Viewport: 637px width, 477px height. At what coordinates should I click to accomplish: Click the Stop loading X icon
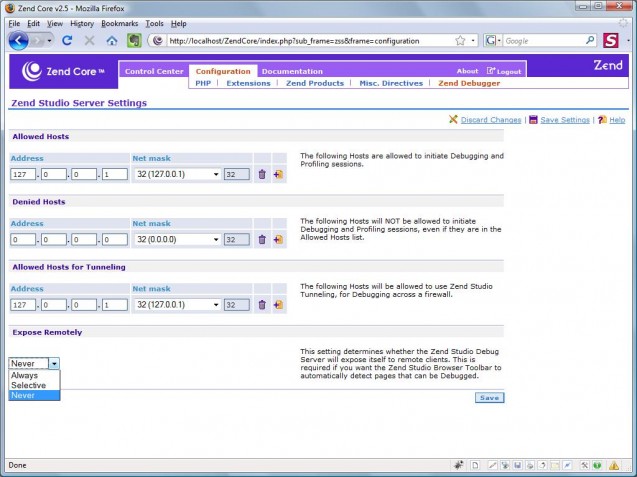pos(89,40)
